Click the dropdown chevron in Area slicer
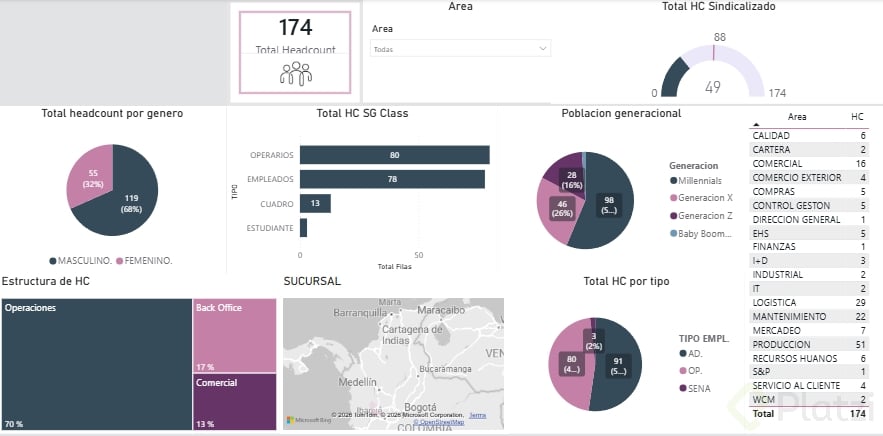883x436 pixels. coord(543,49)
